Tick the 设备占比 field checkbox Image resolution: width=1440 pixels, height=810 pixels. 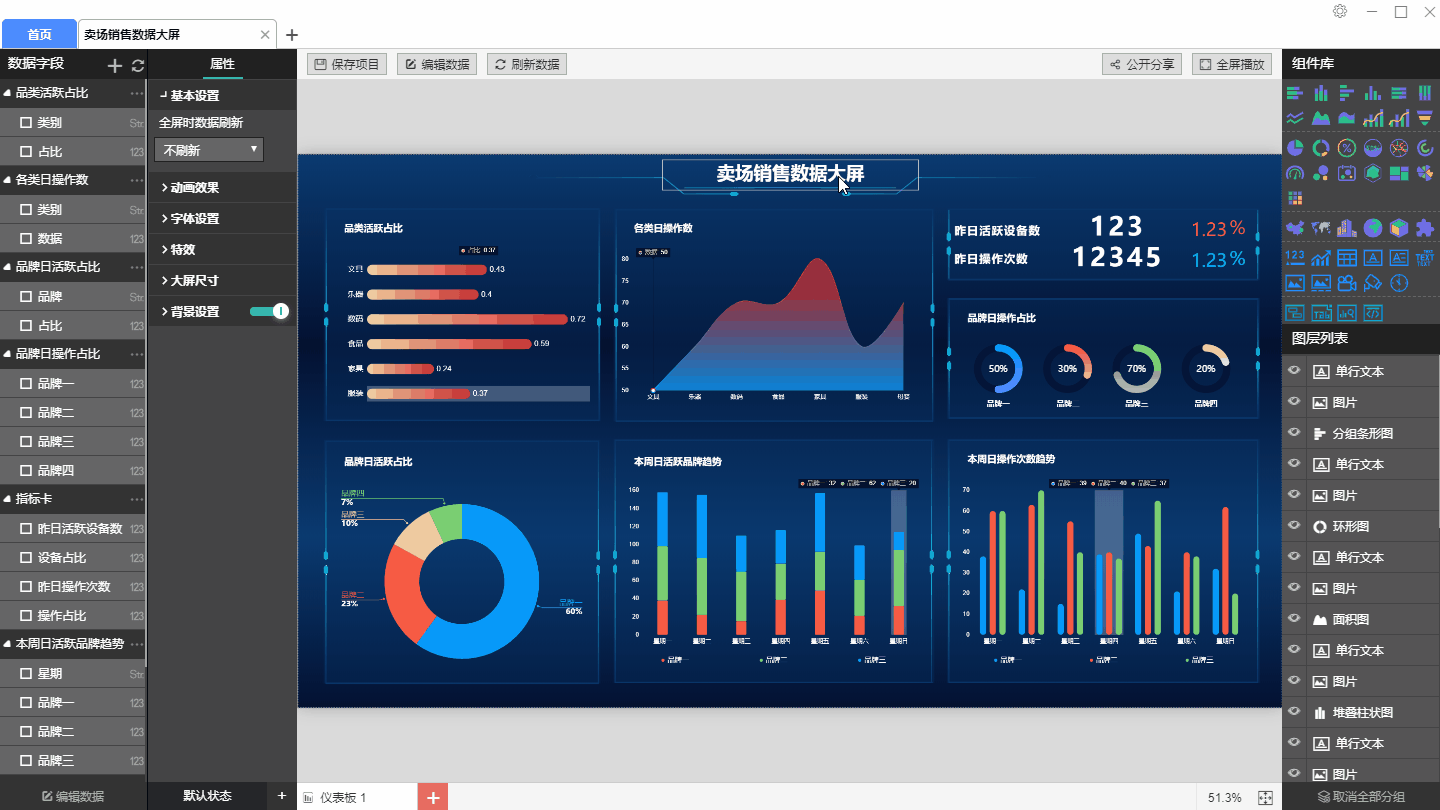pyautogui.click(x=26, y=557)
